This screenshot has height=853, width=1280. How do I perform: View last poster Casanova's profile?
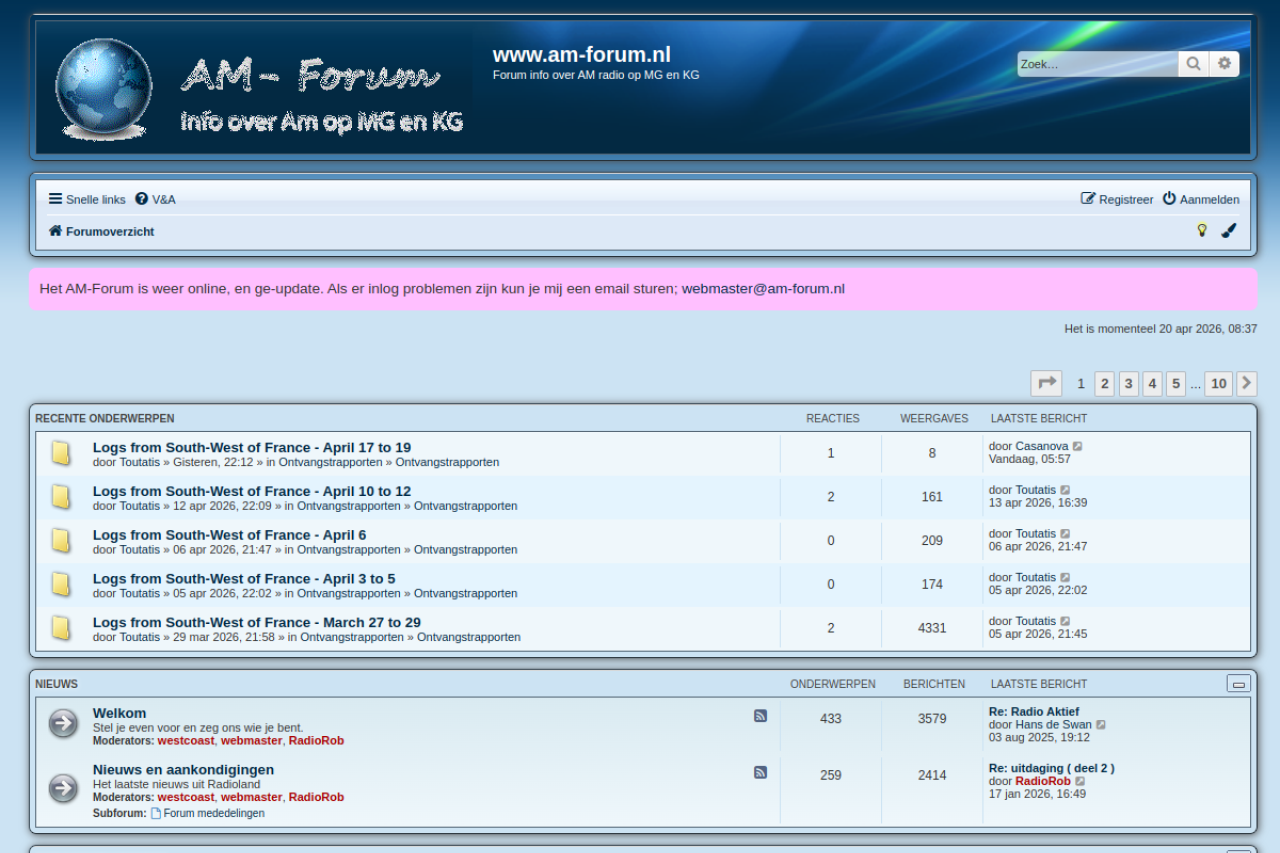[1042, 446]
